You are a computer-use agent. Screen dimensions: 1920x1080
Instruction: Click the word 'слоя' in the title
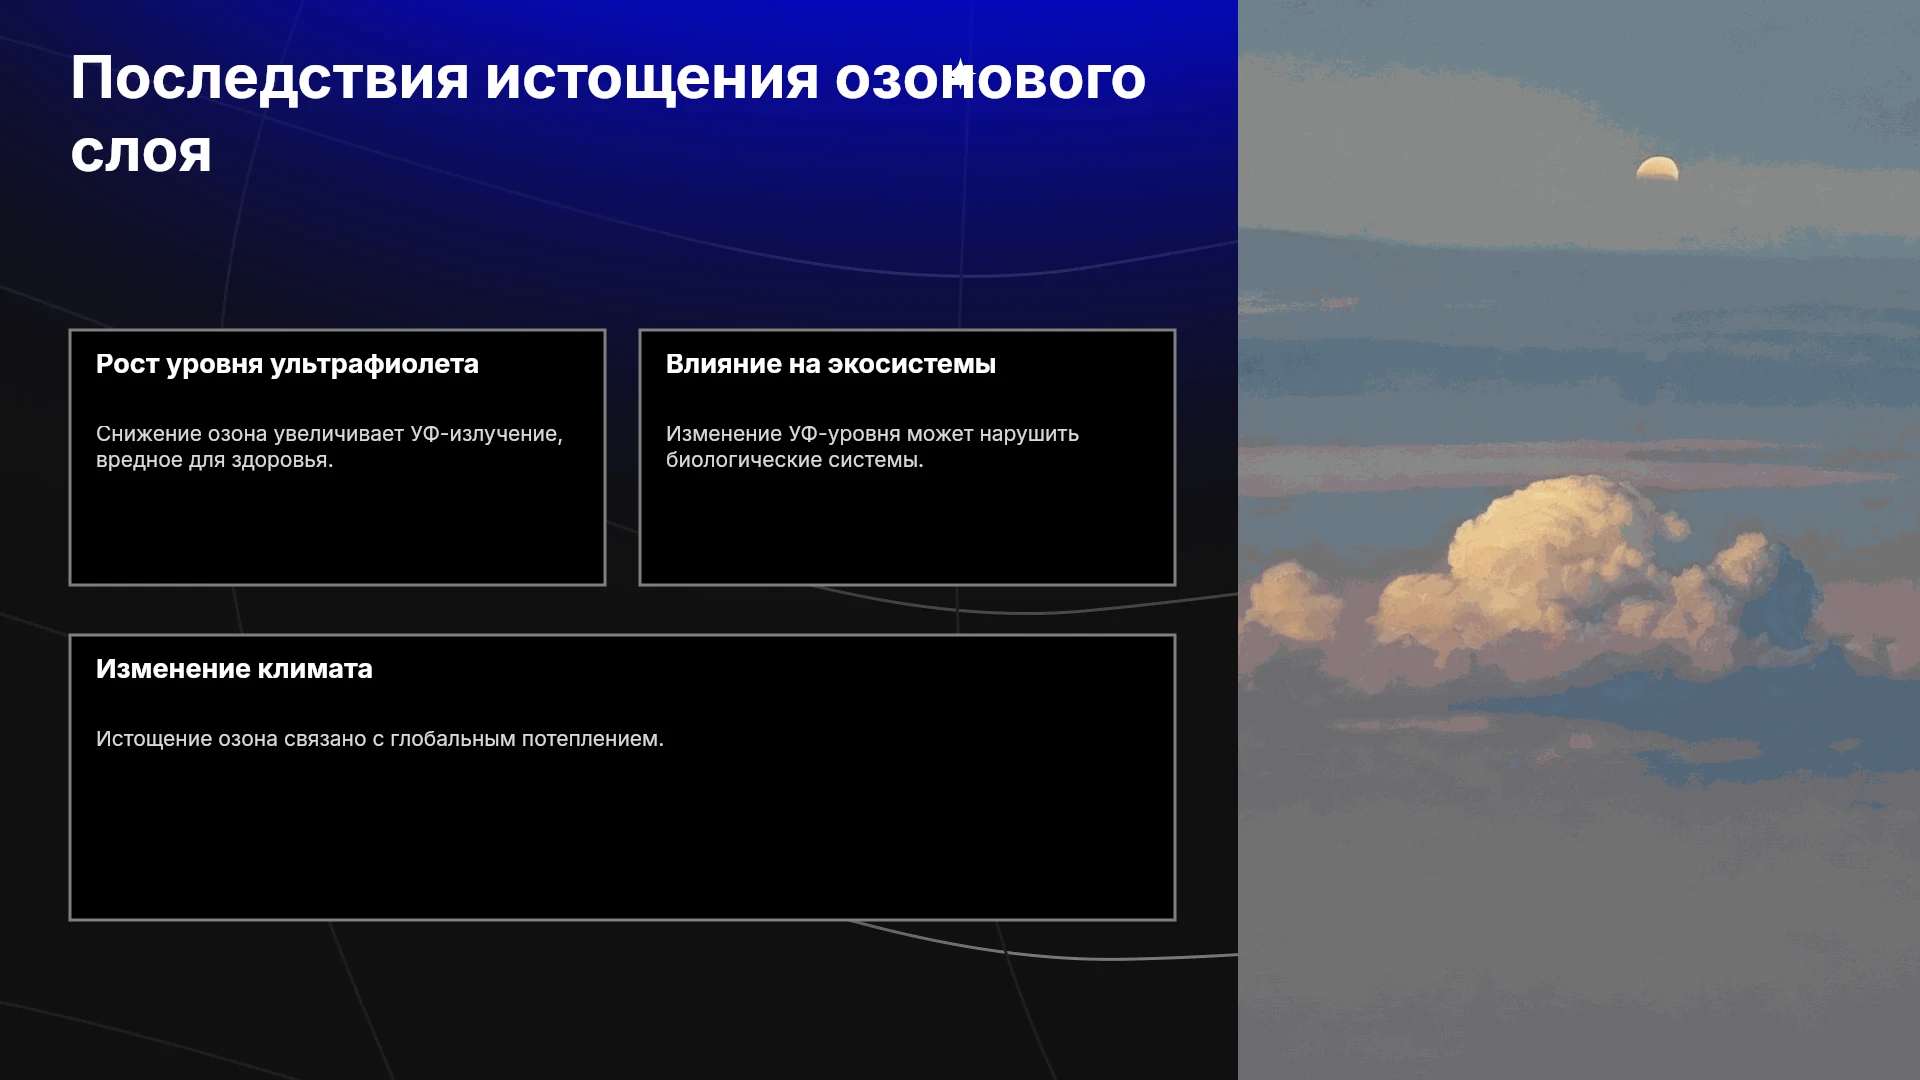pyautogui.click(x=141, y=153)
